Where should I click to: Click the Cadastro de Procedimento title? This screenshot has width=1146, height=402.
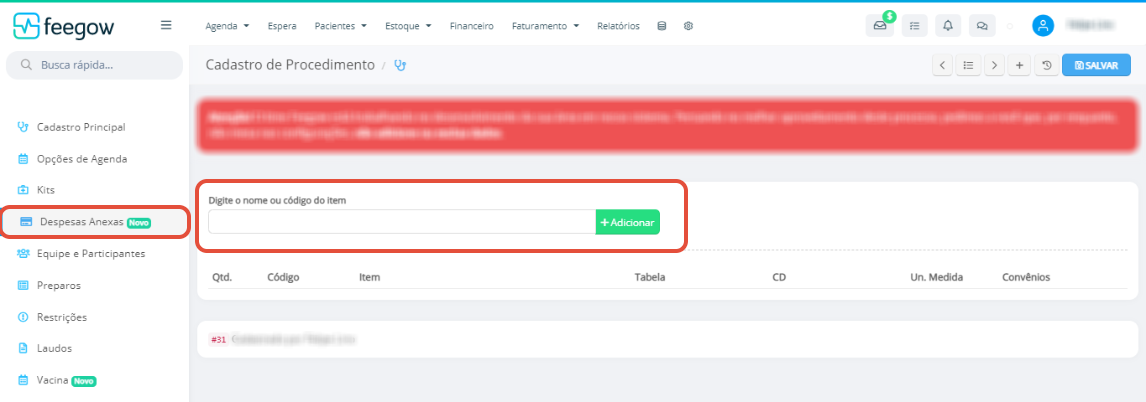[x=290, y=65]
